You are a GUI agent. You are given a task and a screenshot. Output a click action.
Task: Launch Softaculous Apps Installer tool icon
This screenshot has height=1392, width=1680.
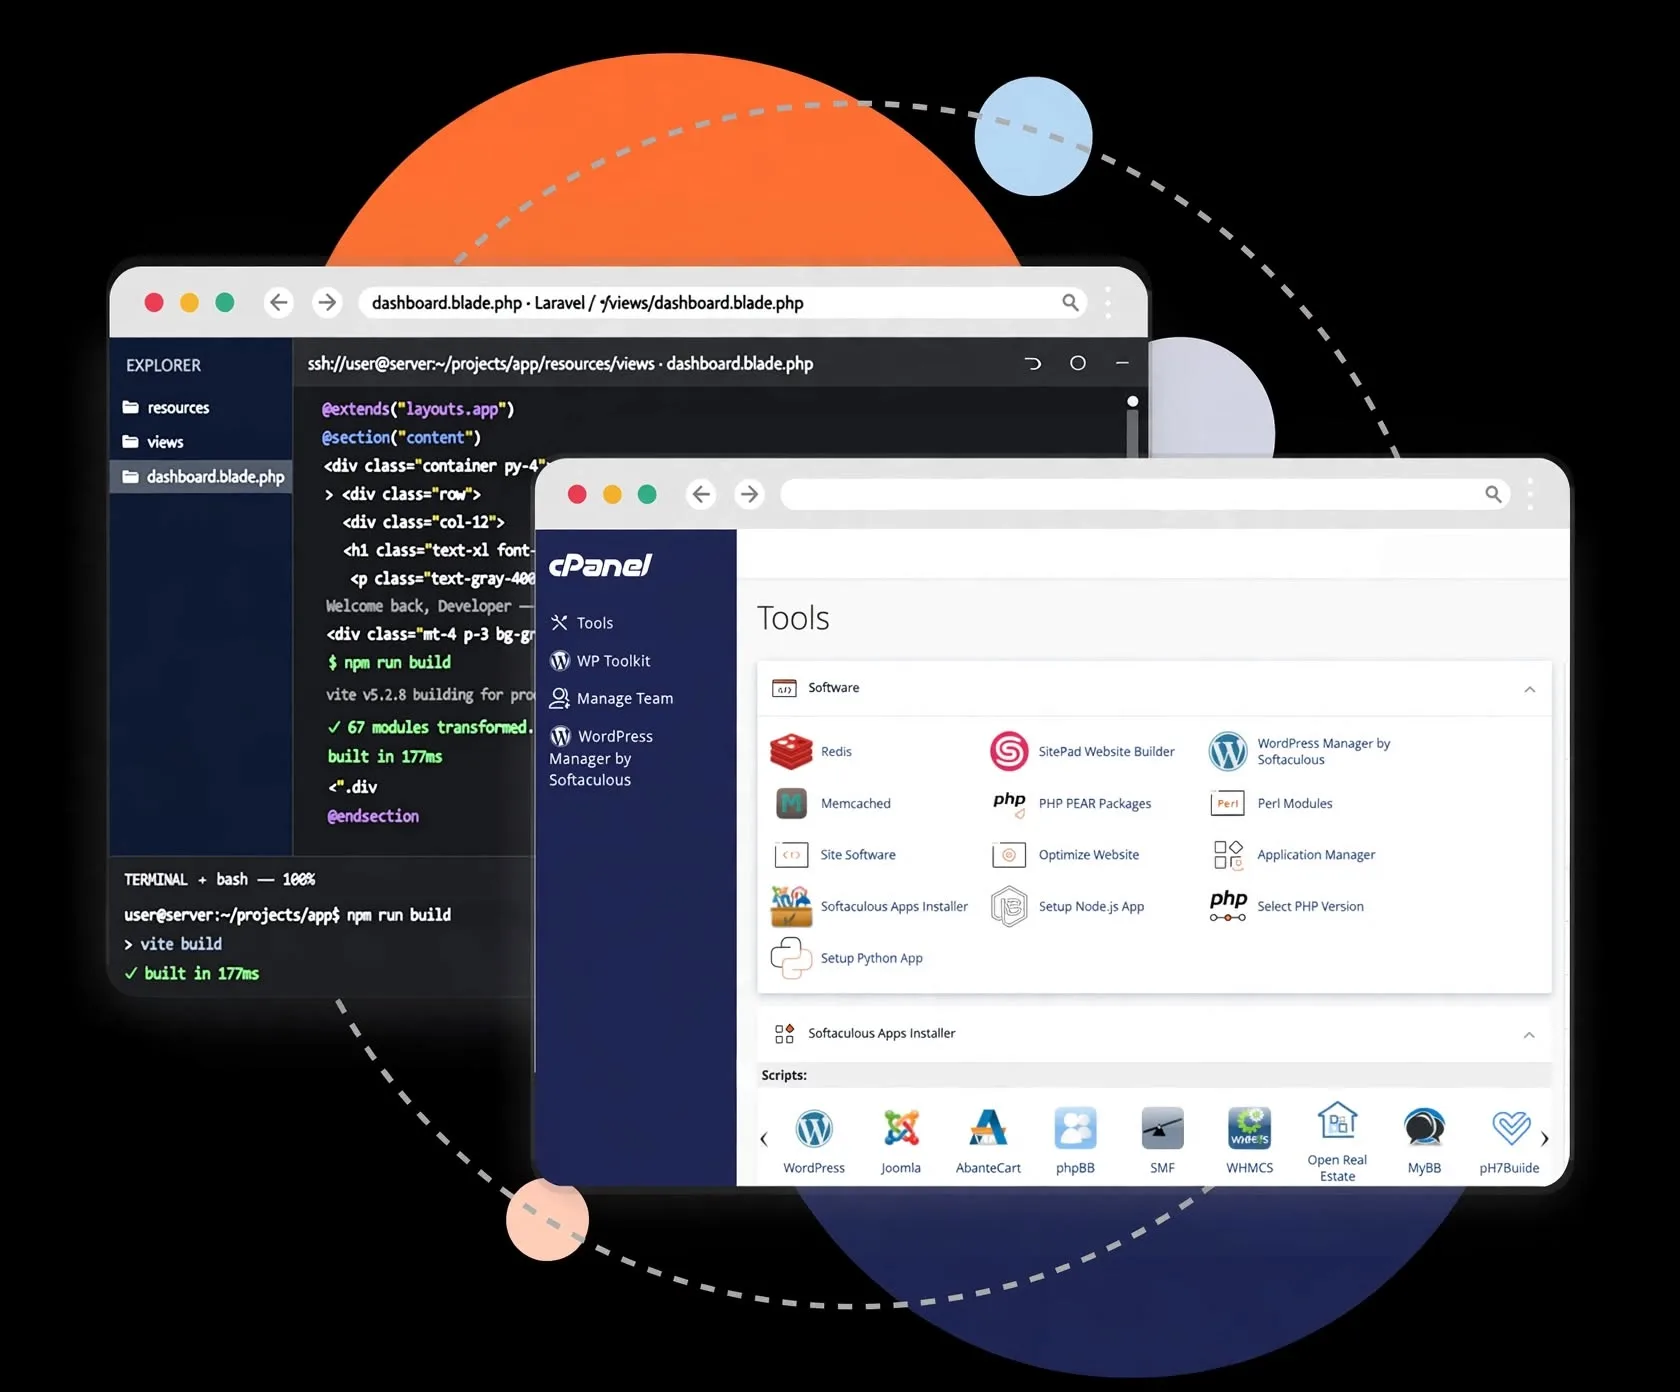(791, 906)
